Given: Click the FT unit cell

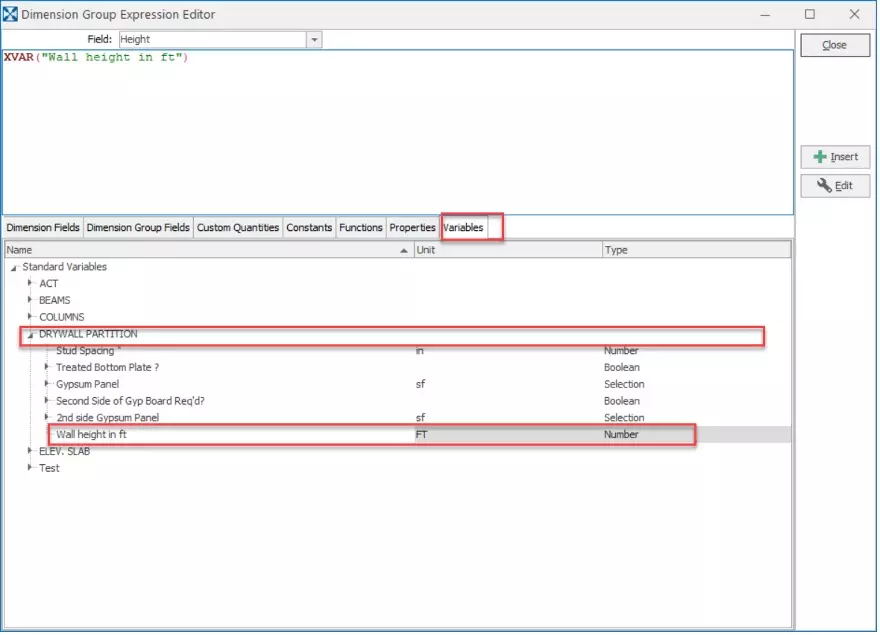Looking at the screenshot, I should (x=421, y=435).
